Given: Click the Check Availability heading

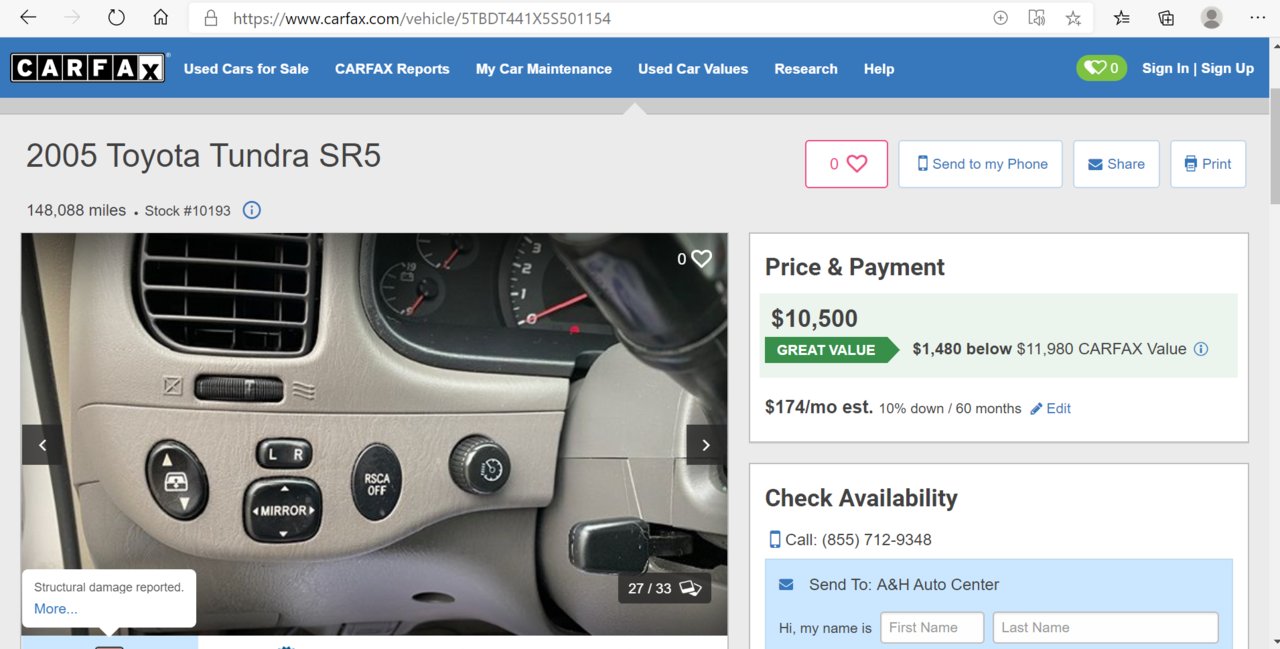Looking at the screenshot, I should (x=861, y=498).
